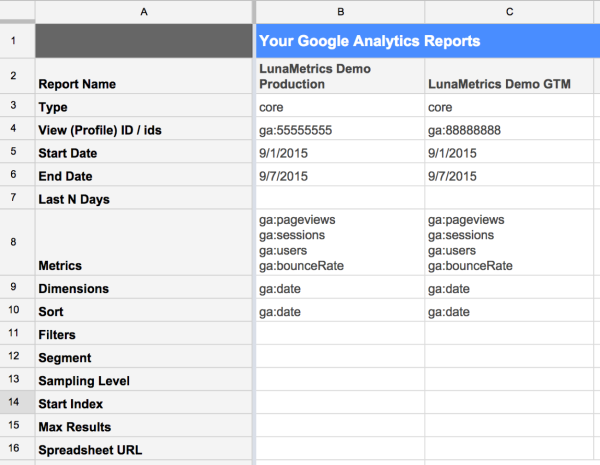
Task: Select empty Filters cell in column B
Action: [x=340, y=333]
